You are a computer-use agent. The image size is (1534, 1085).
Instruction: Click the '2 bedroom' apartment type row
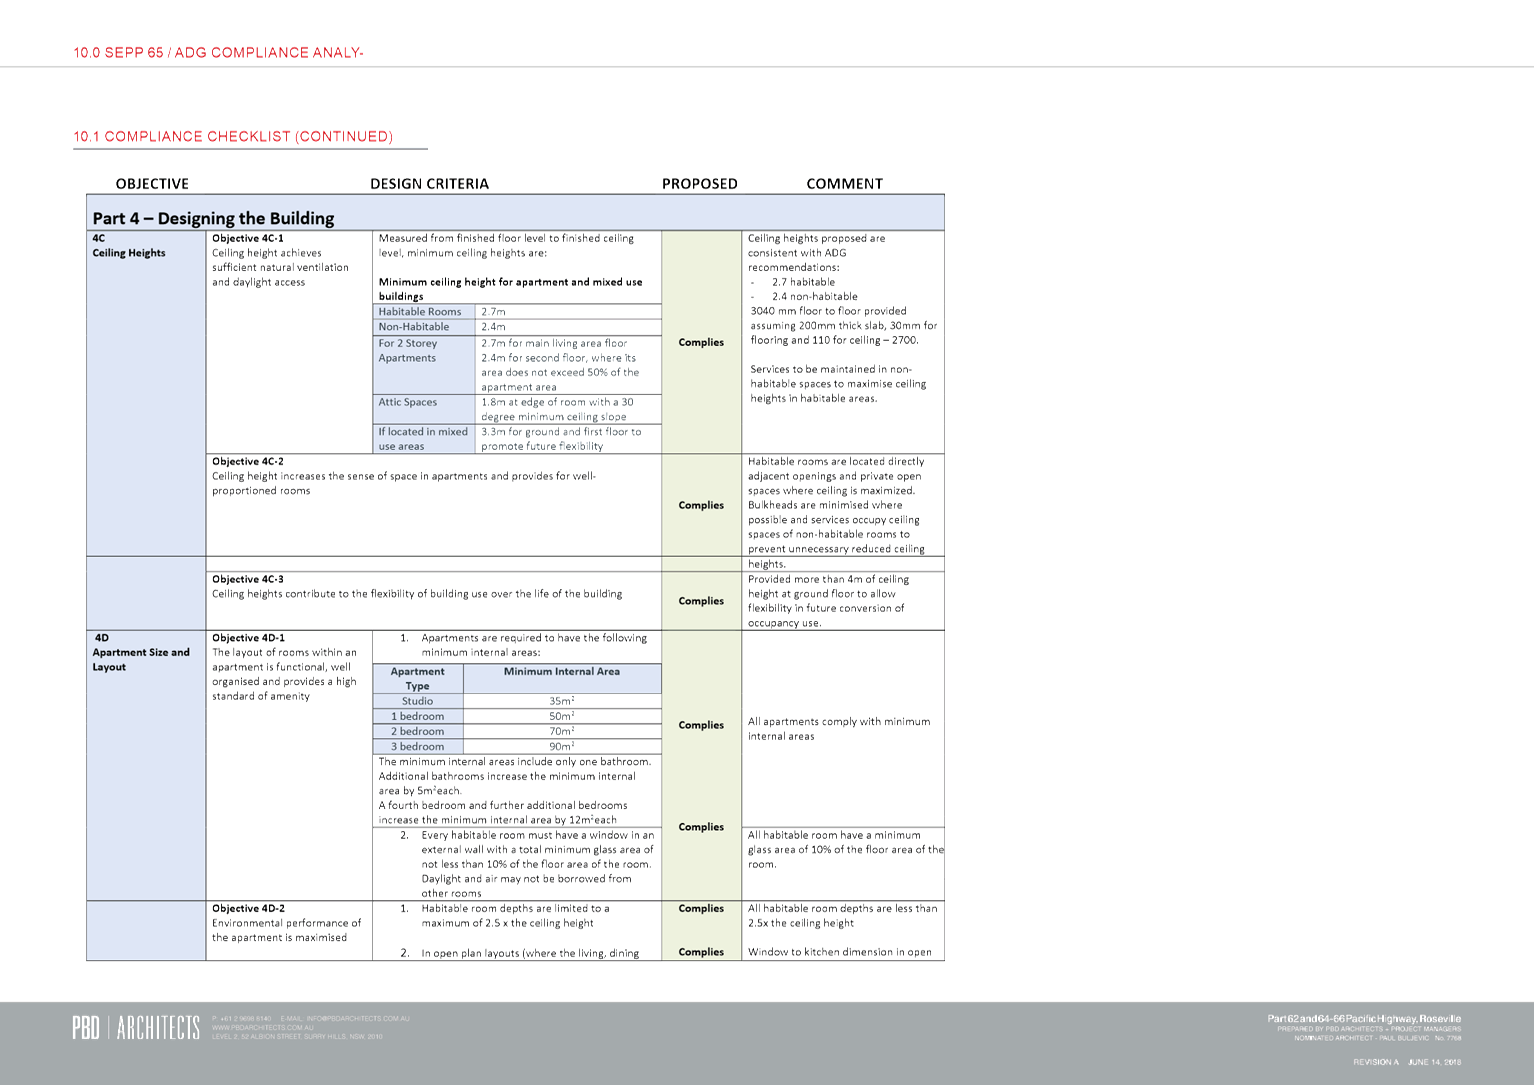pos(418,731)
